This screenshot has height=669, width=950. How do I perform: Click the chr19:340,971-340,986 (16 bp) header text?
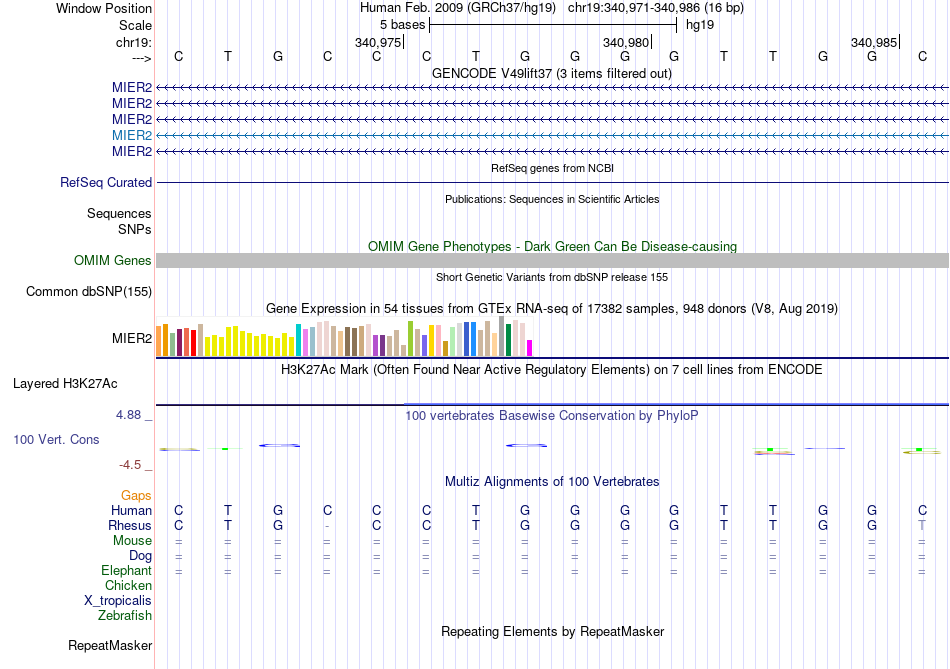coord(656,8)
